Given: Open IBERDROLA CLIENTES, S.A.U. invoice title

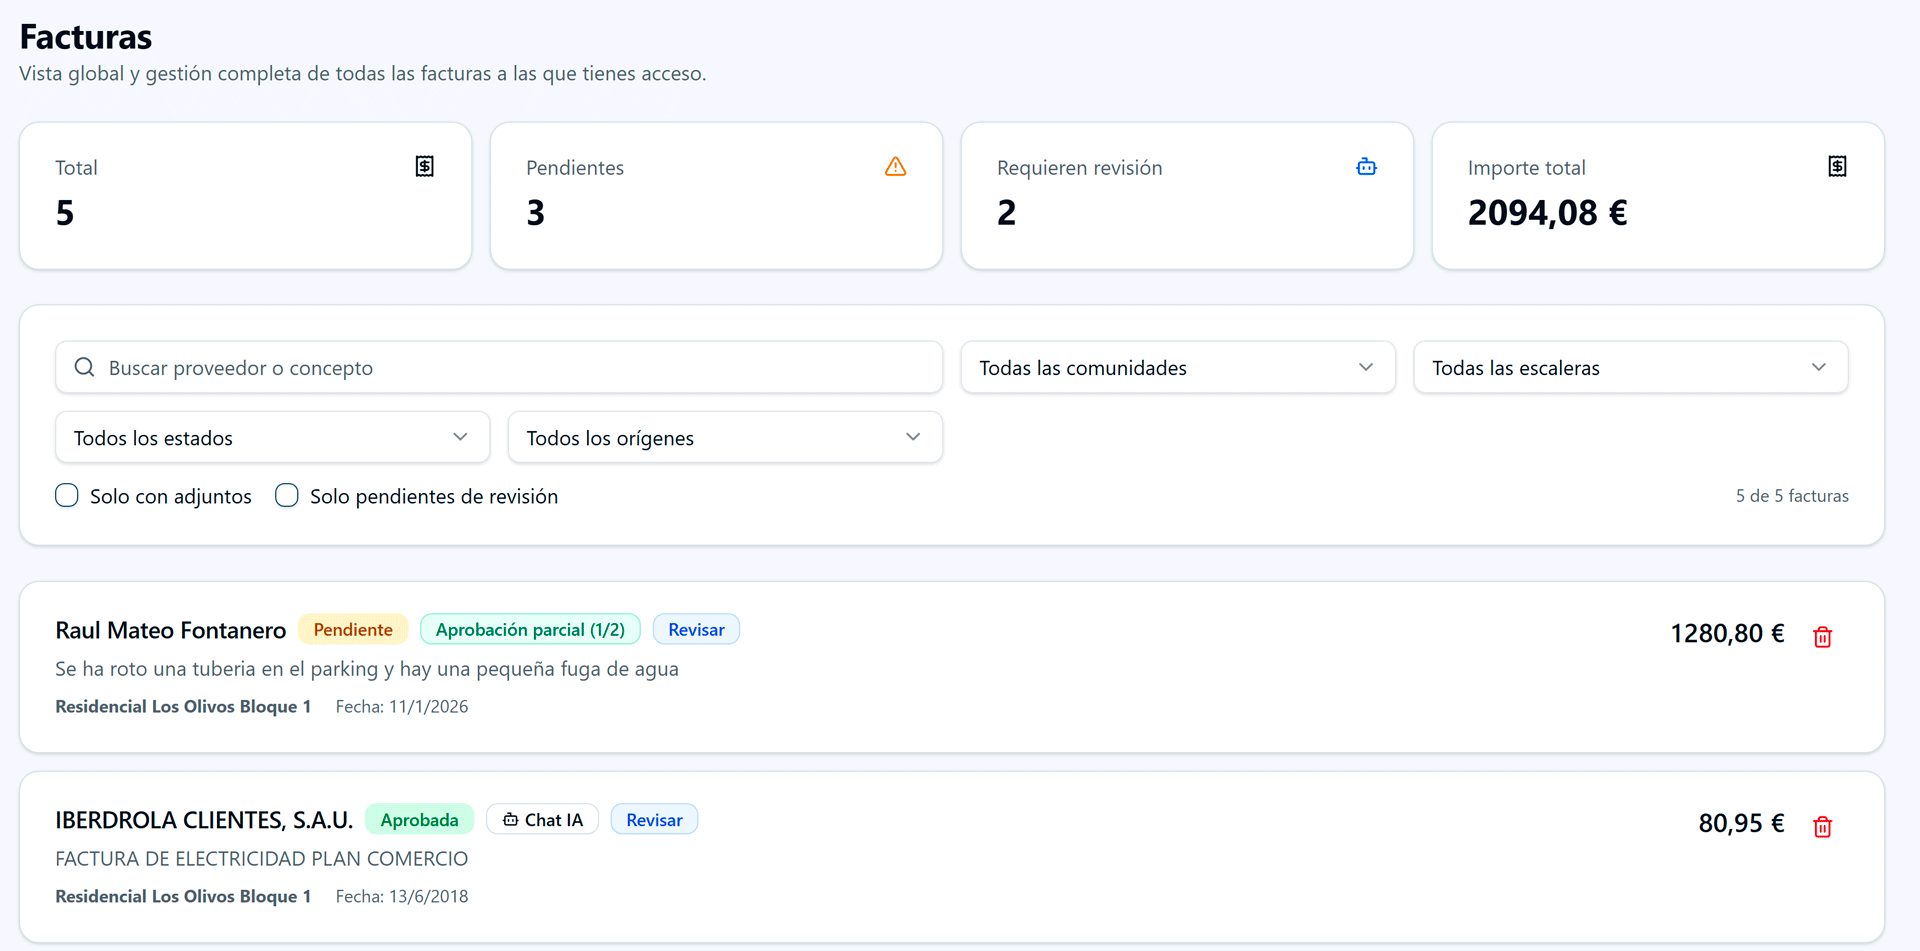Looking at the screenshot, I should coord(204,820).
